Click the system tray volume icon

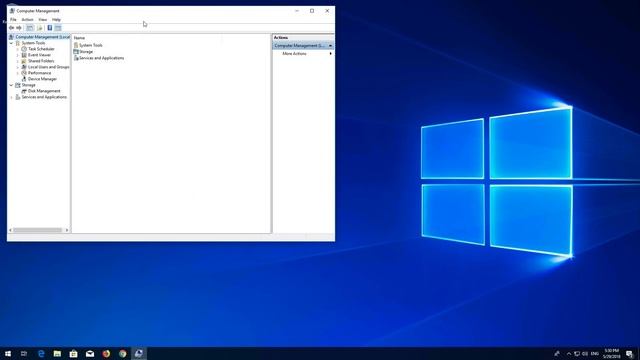pyautogui.click(x=585, y=353)
